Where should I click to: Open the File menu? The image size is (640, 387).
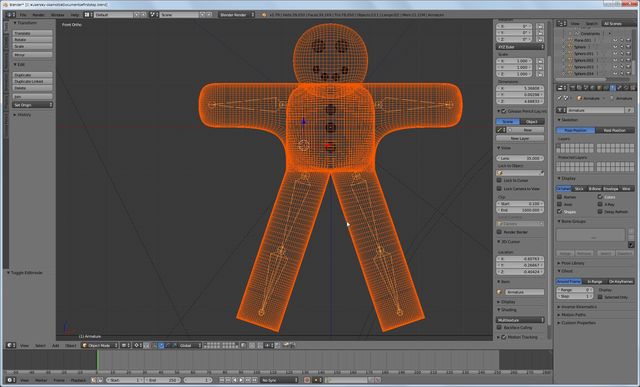coord(23,15)
